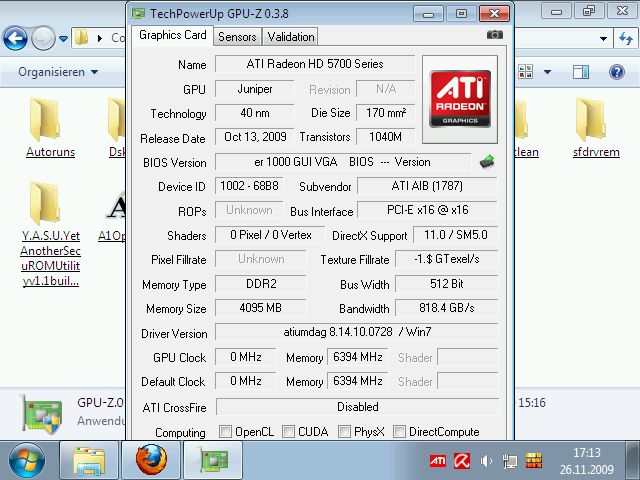Enable the OpenCL checkbox

click(225, 432)
